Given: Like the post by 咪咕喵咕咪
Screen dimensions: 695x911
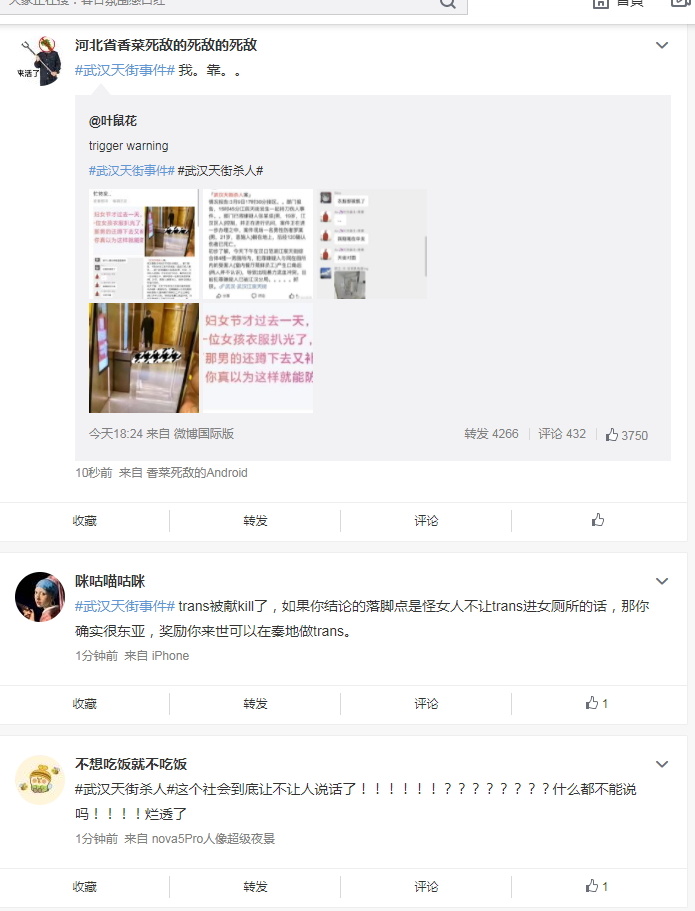Looking at the screenshot, I should tap(597, 703).
